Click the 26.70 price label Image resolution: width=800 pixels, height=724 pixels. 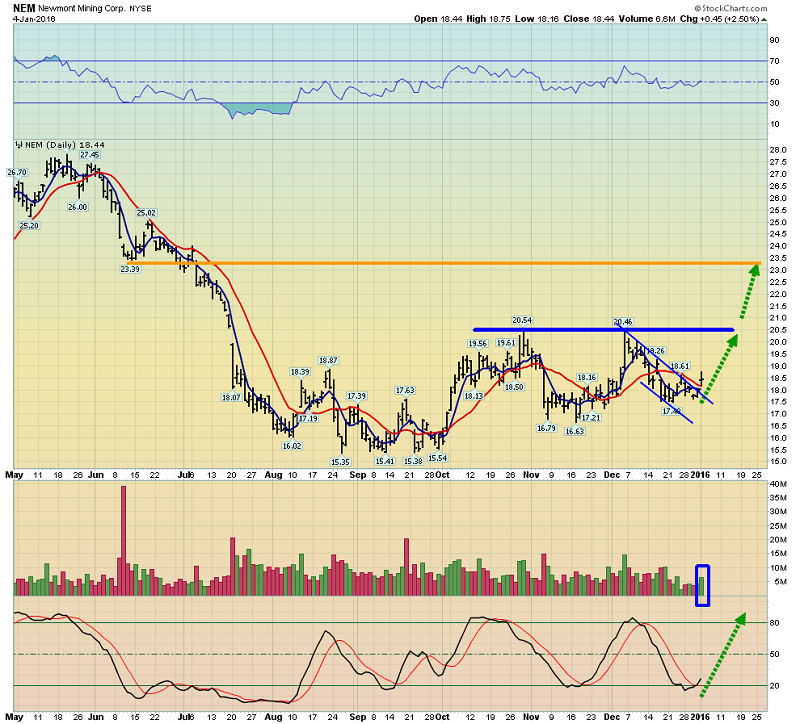(16, 172)
